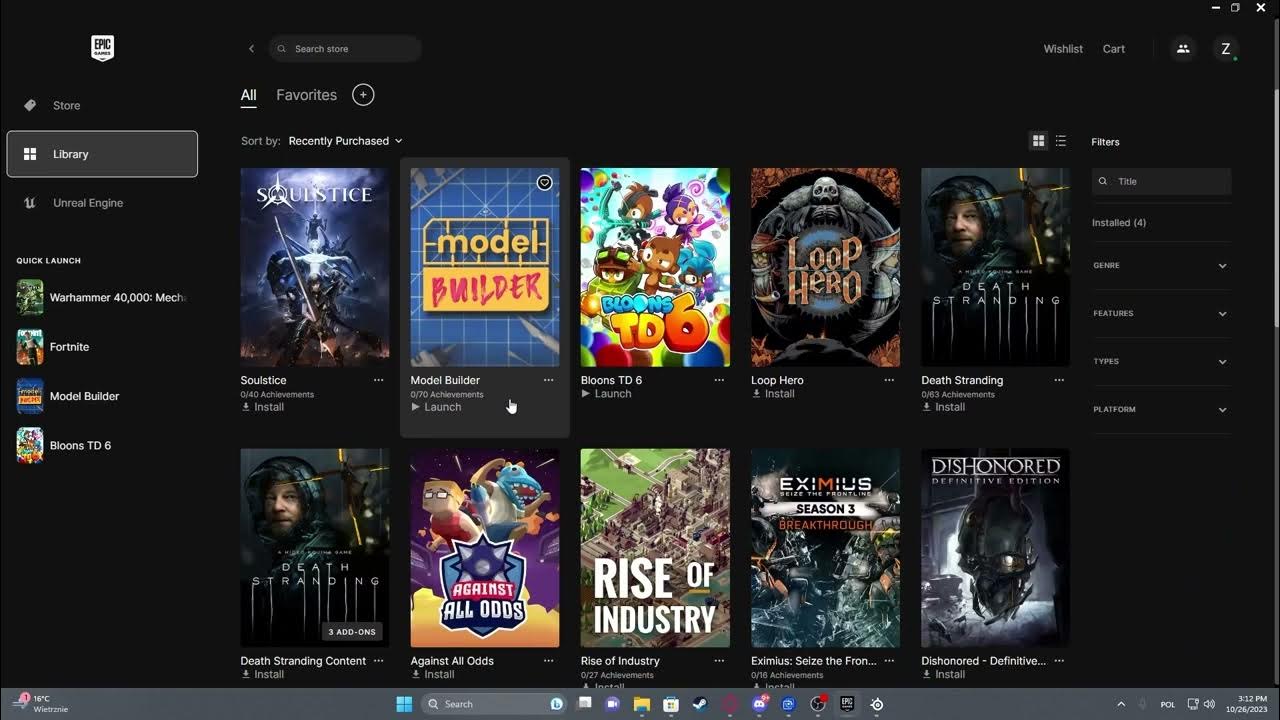Open Death Stranding Content options menu
Screen dimensions: 1280x720
pyautogui.click(x=378, y=661)
